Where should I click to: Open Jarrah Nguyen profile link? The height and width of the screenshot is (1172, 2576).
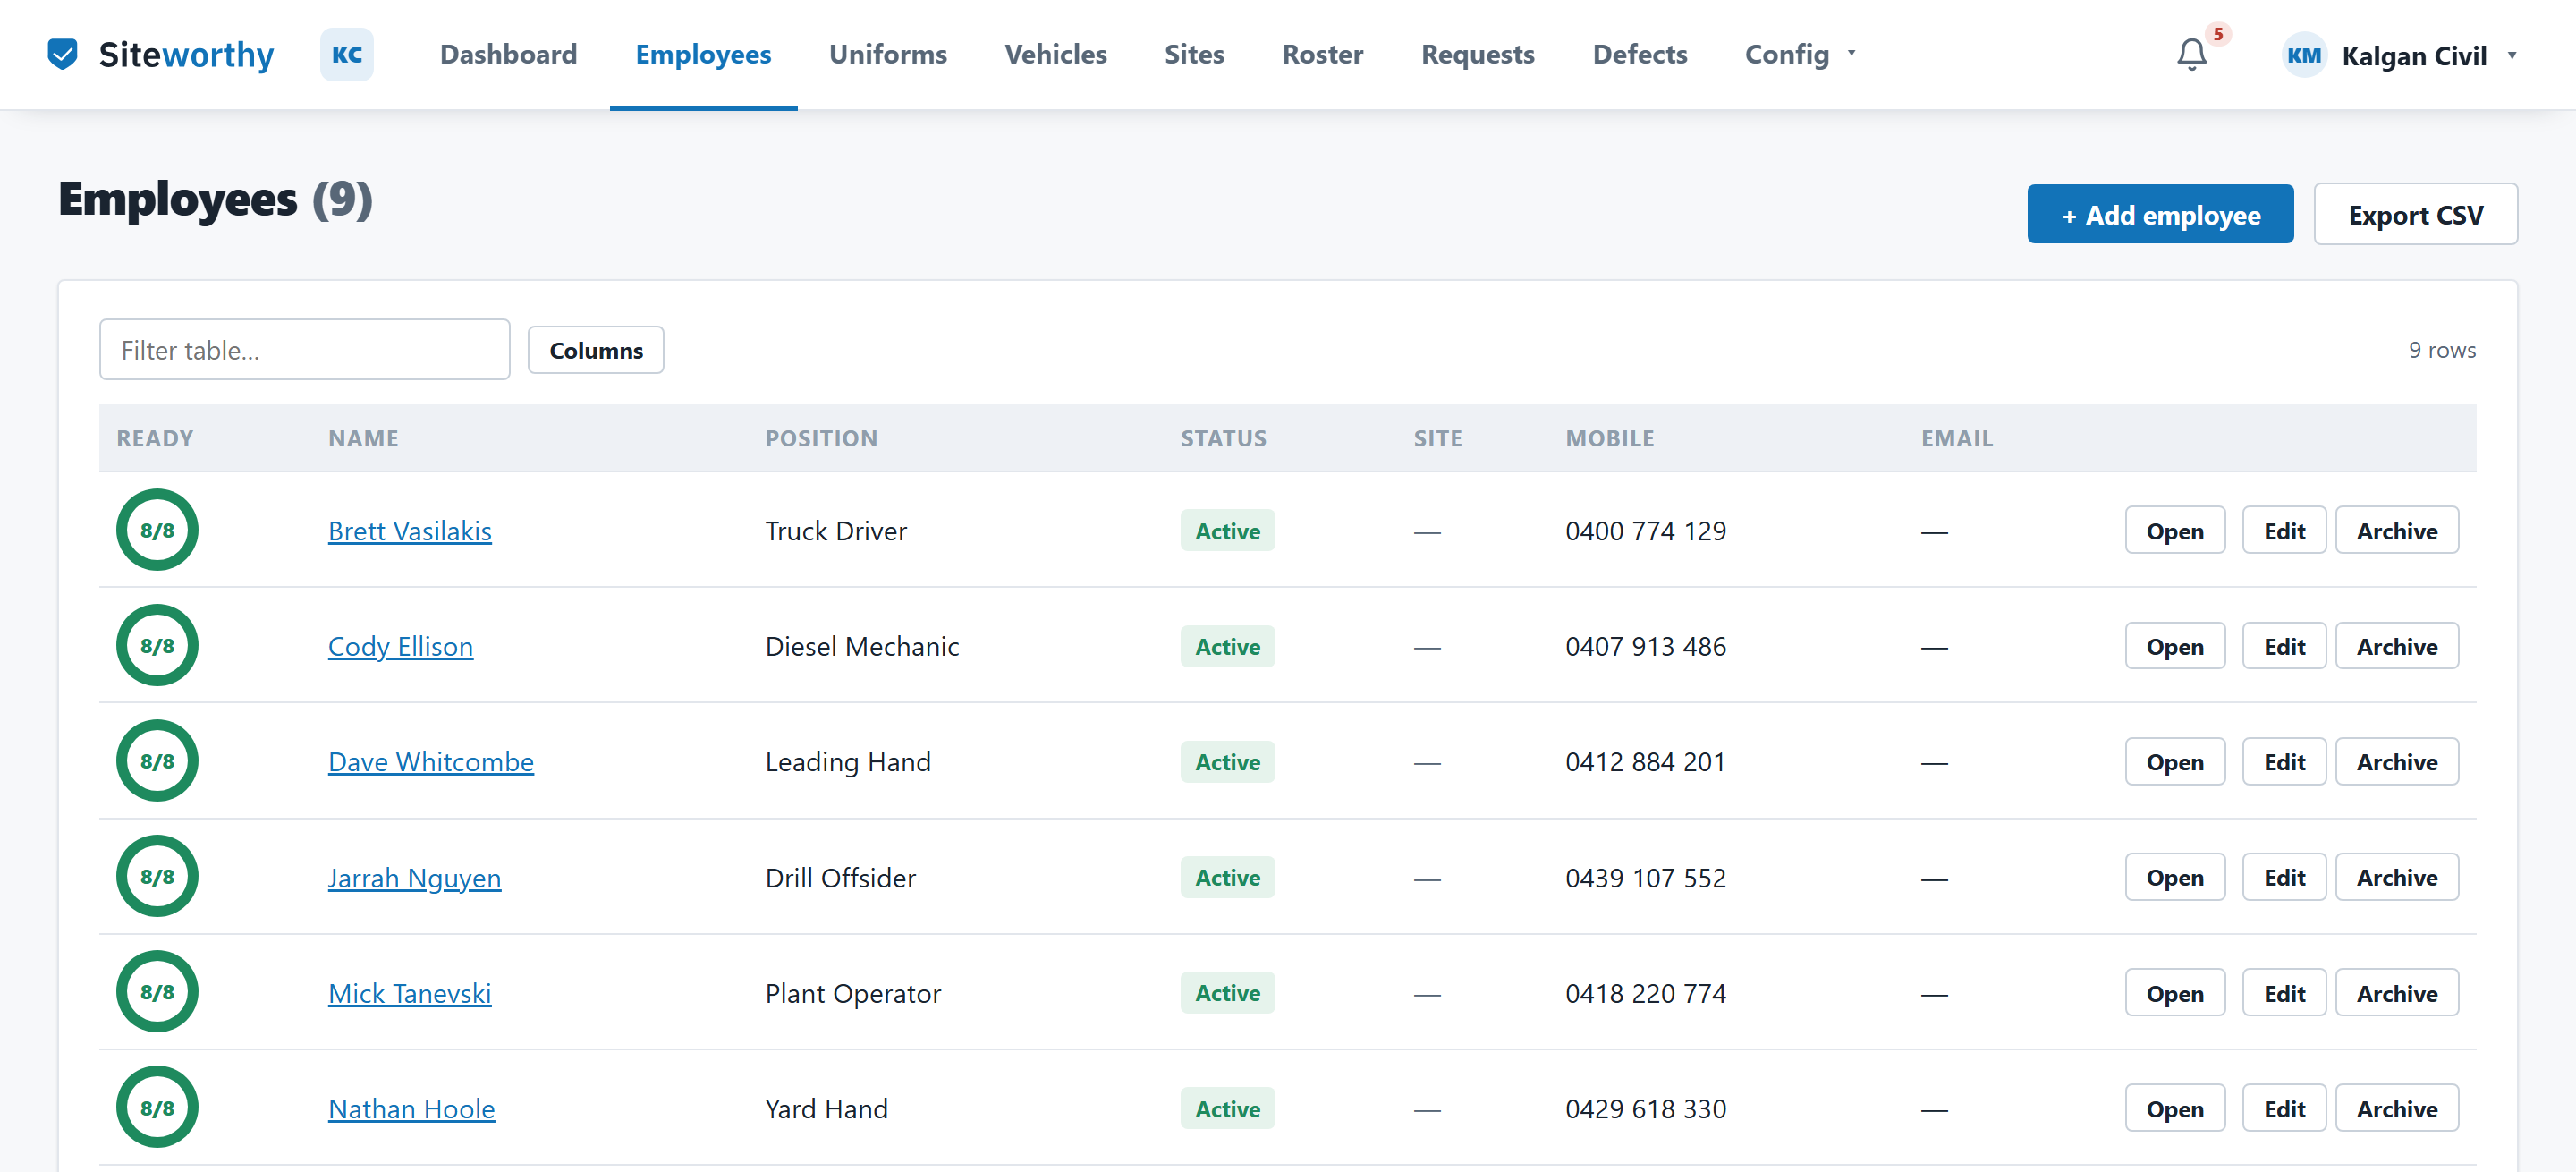pyautogui.click(x=414, y=878)
